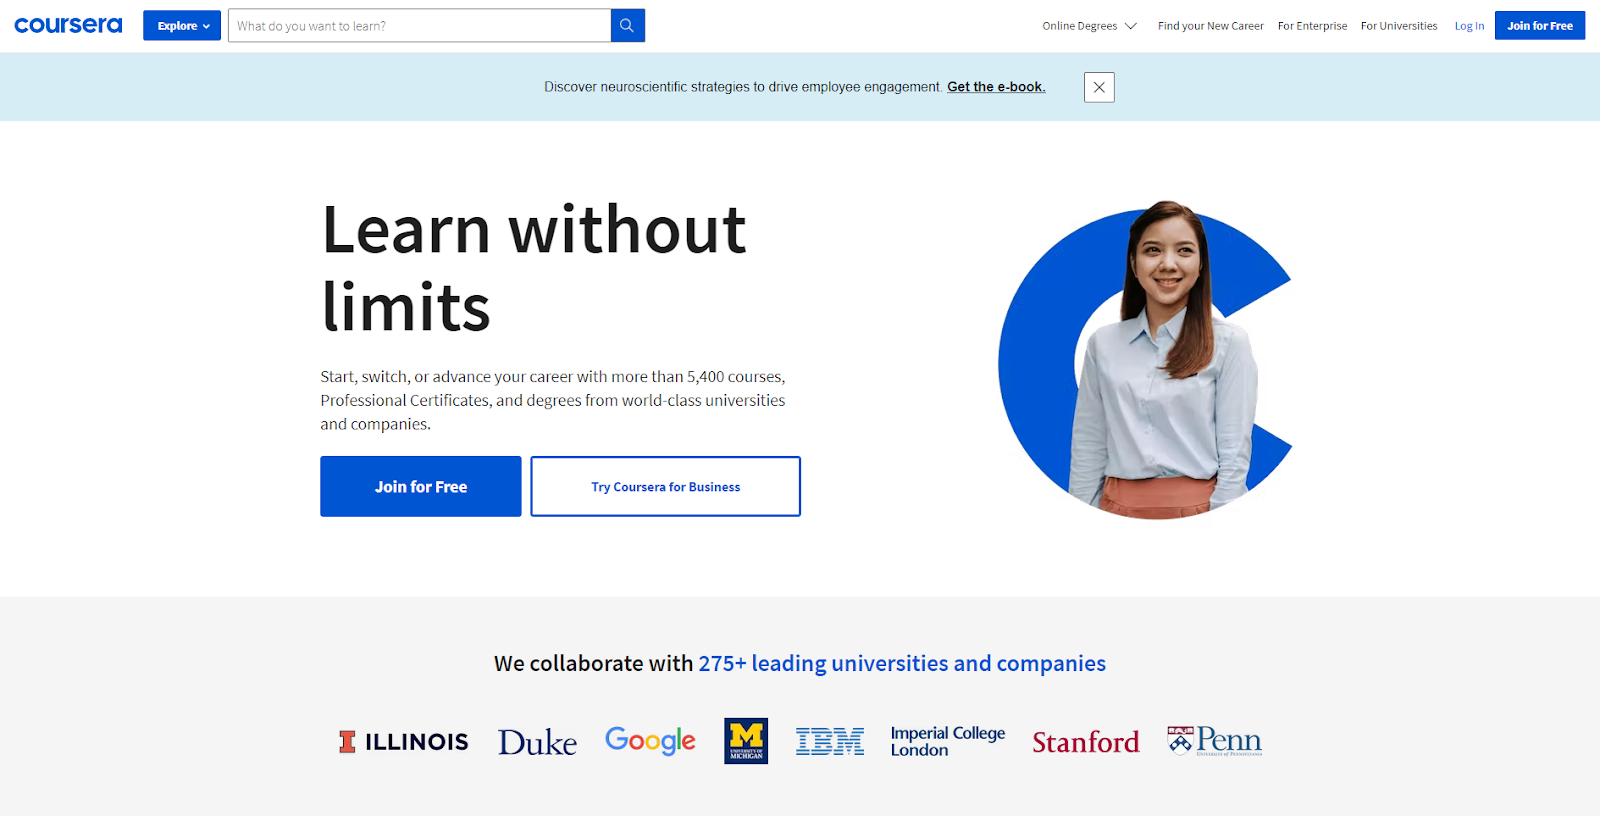Open the Penn partner logo
The width and height of the screenshot is (1600, 816).
(x=1214, y=741)
